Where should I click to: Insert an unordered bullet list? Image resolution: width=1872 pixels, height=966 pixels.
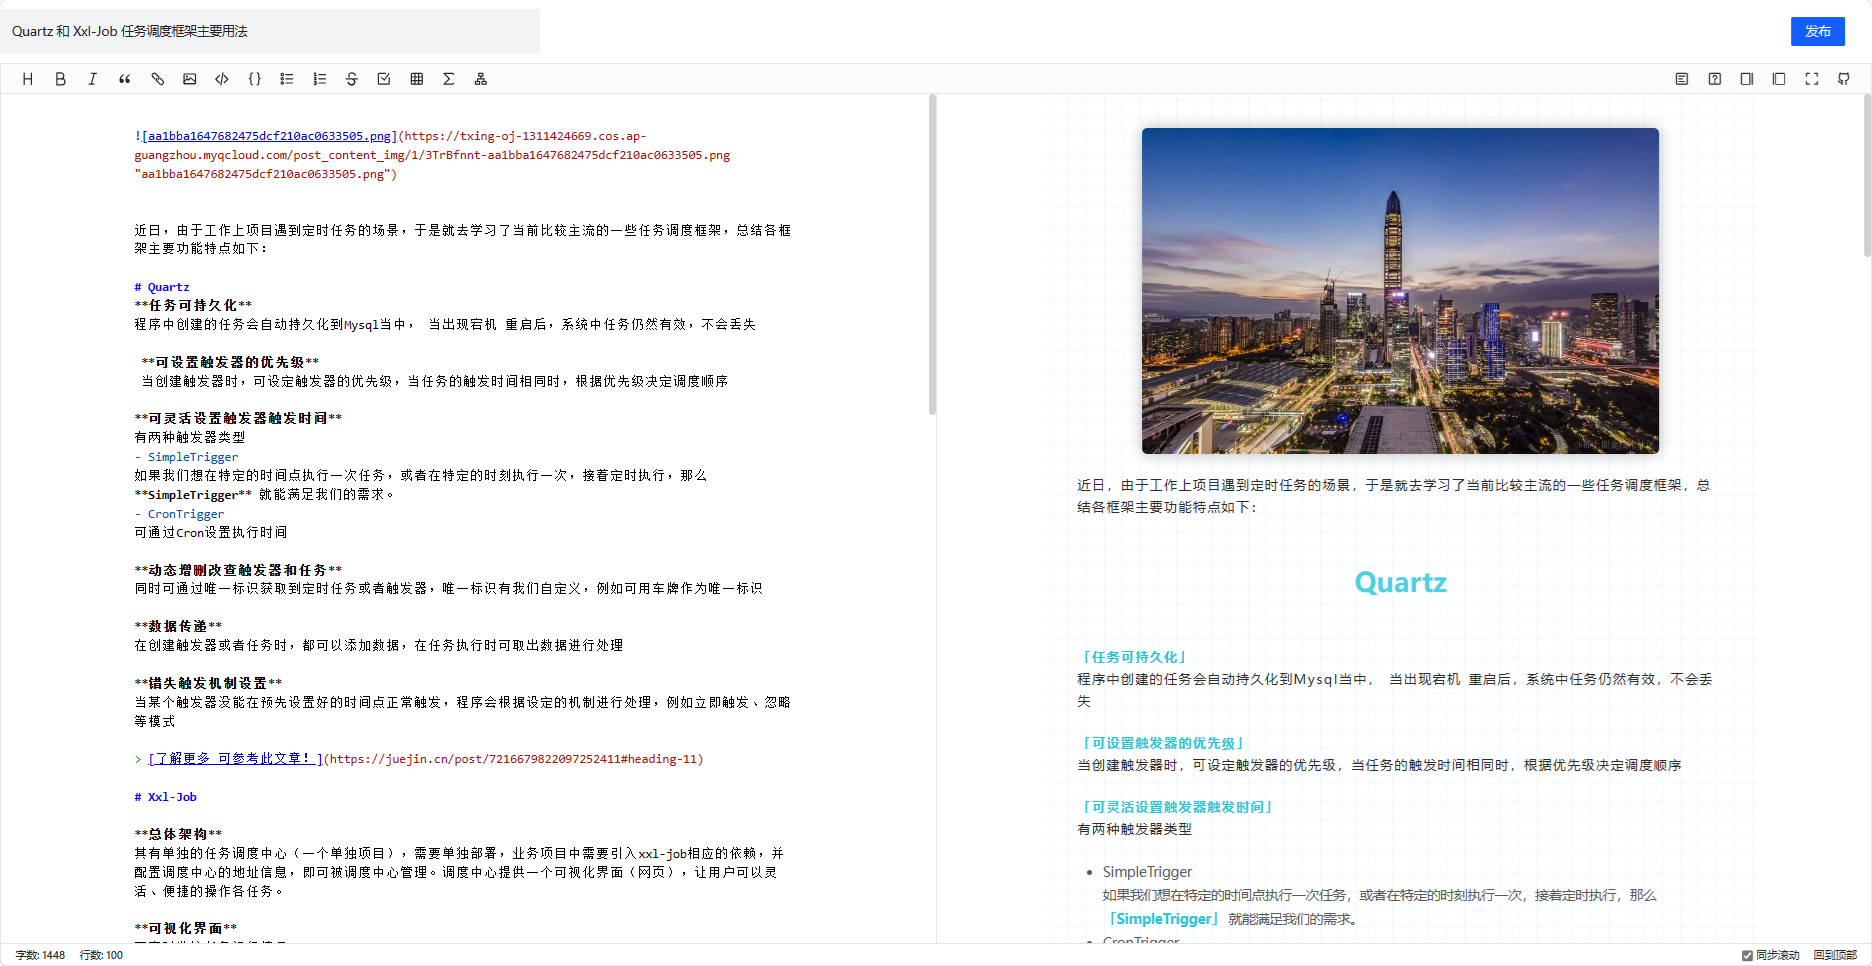(x=287, y=79)
